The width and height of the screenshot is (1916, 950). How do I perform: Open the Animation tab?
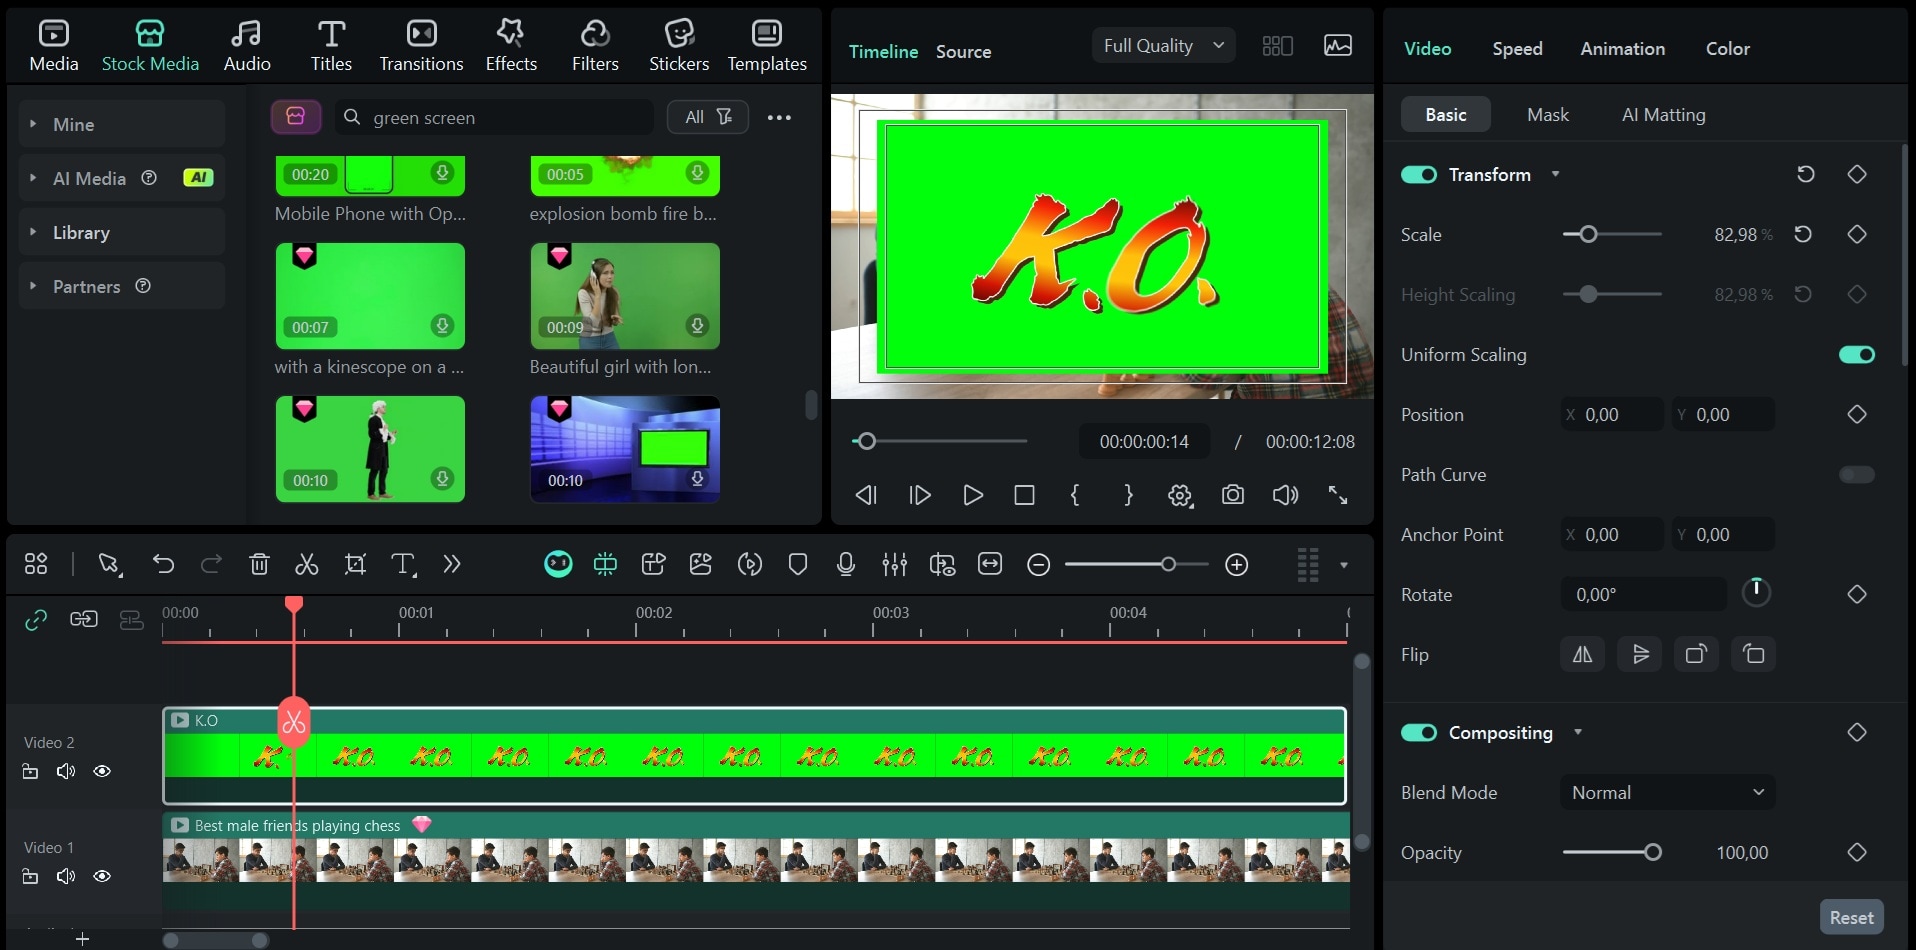tap(1621, 48)
